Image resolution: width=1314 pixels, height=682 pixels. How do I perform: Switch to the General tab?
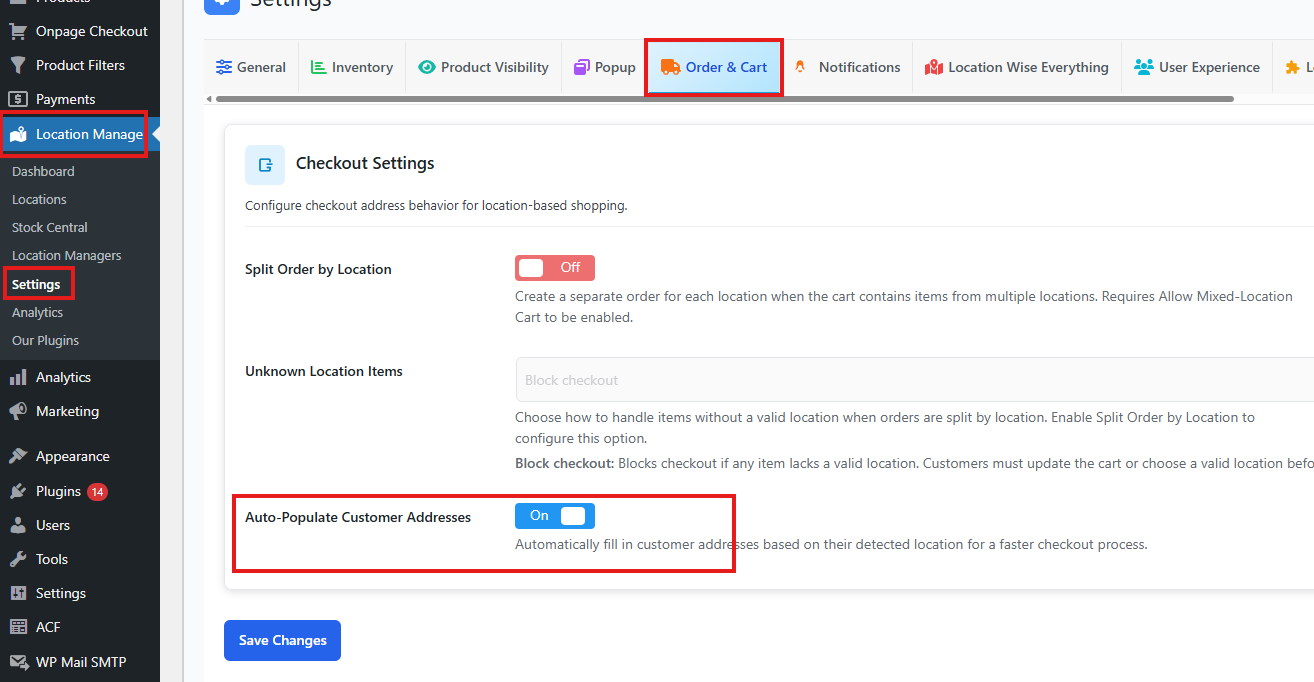(251, 67)
